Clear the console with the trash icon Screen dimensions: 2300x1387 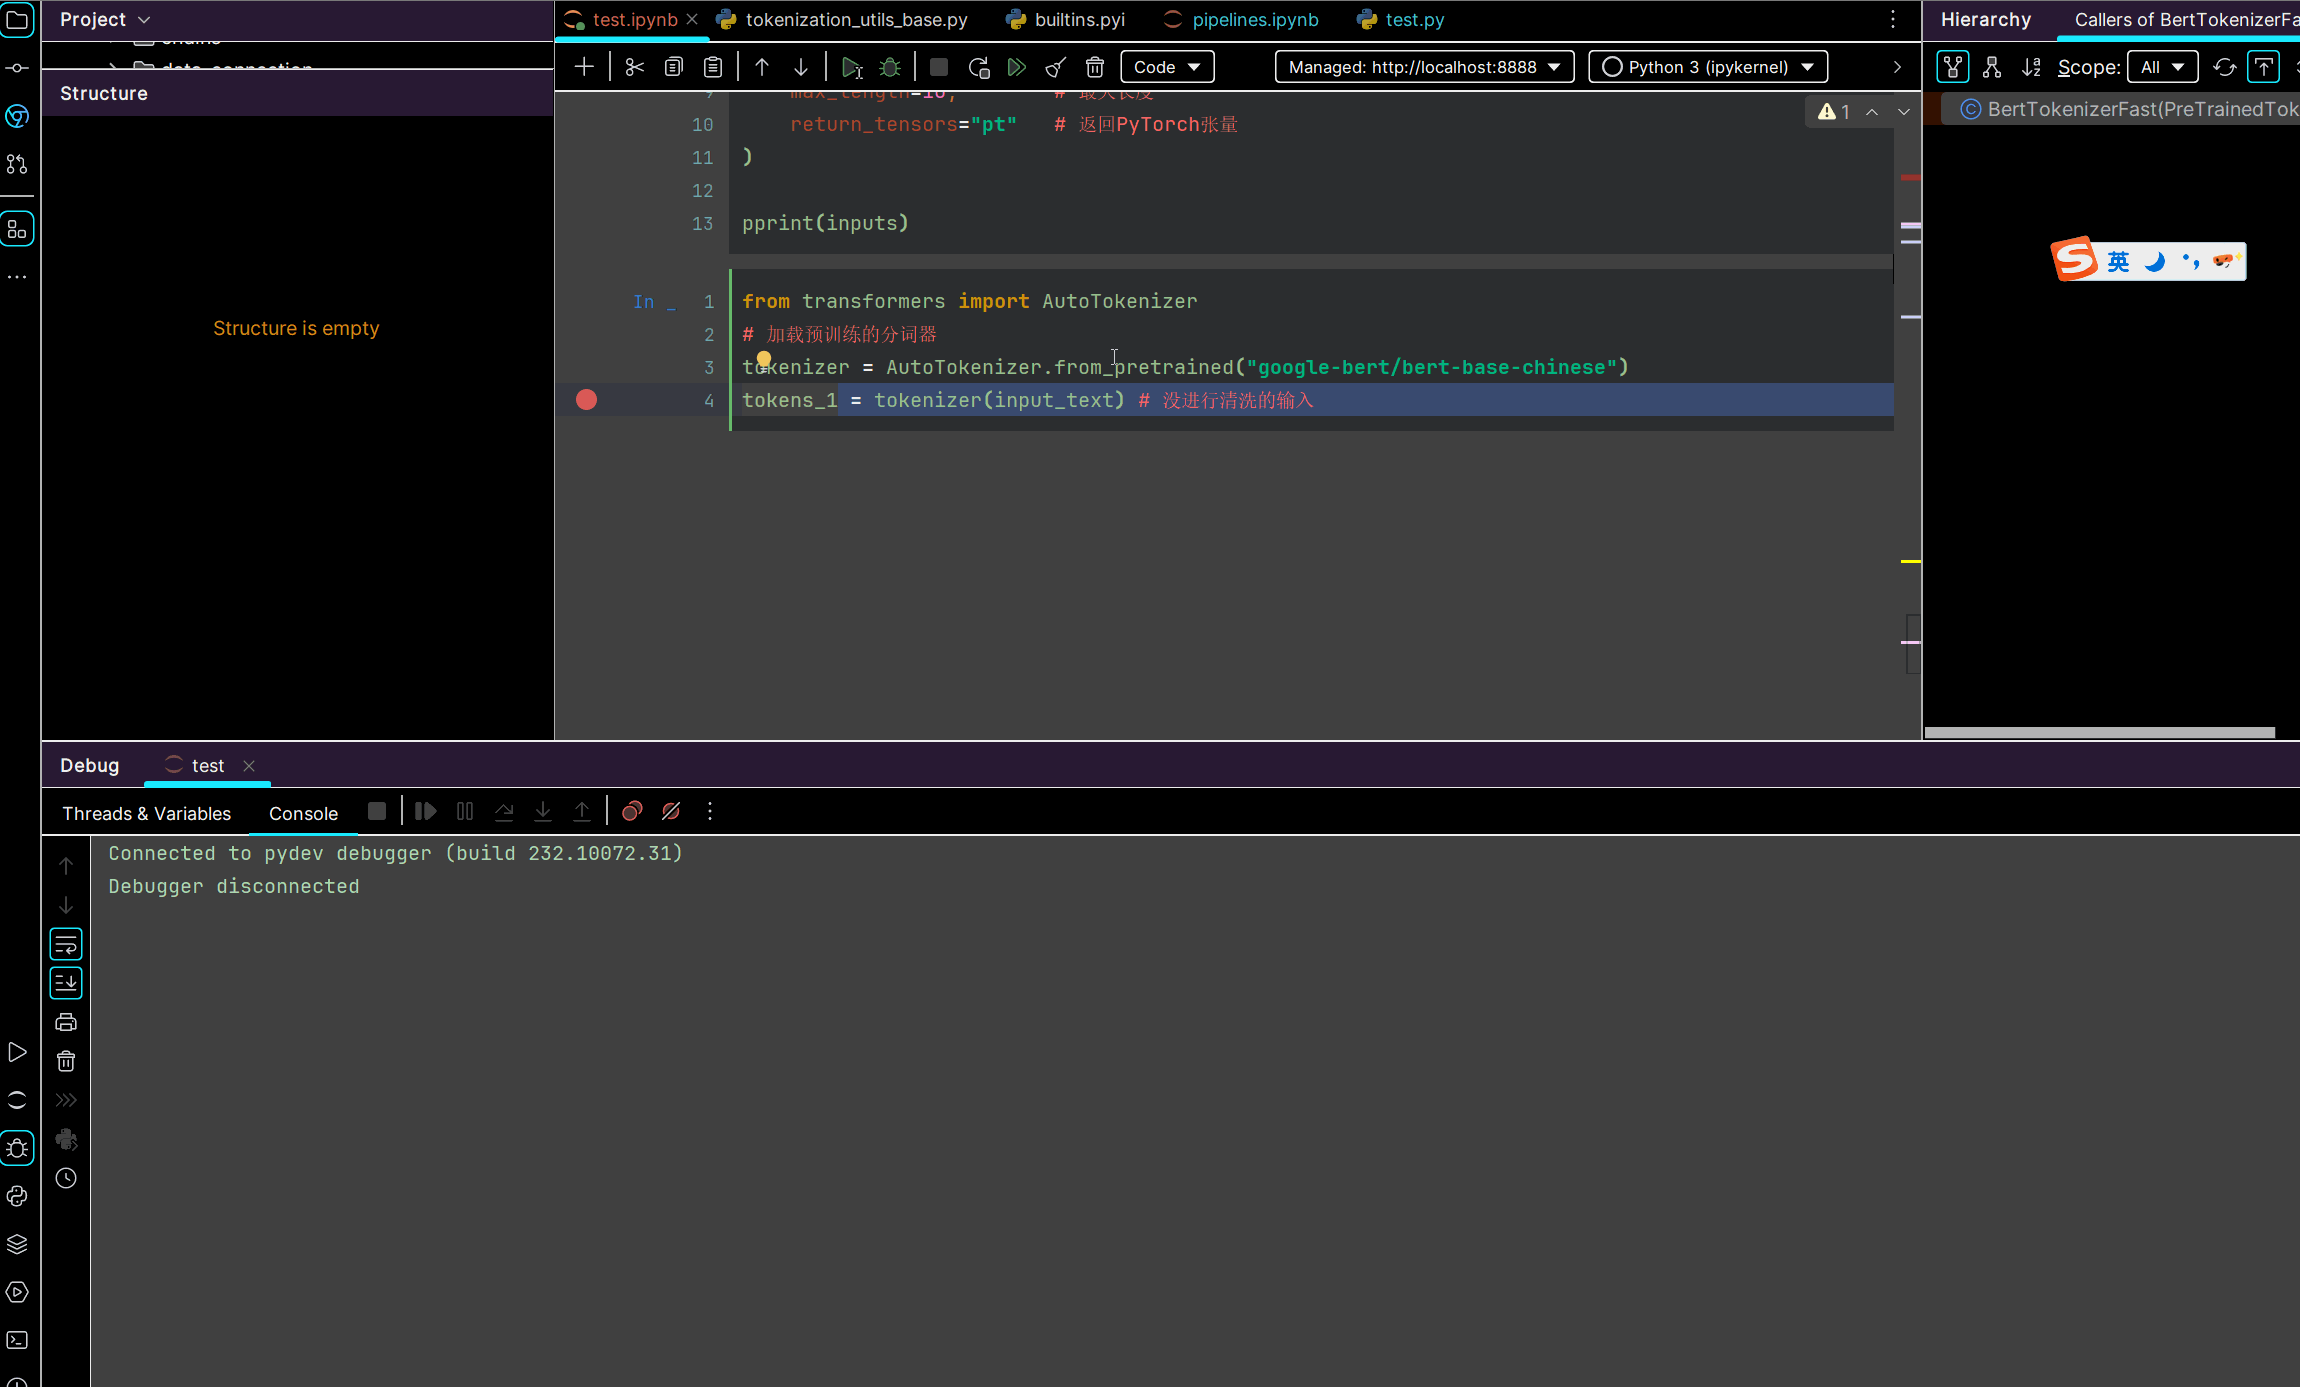point(66,1061)
